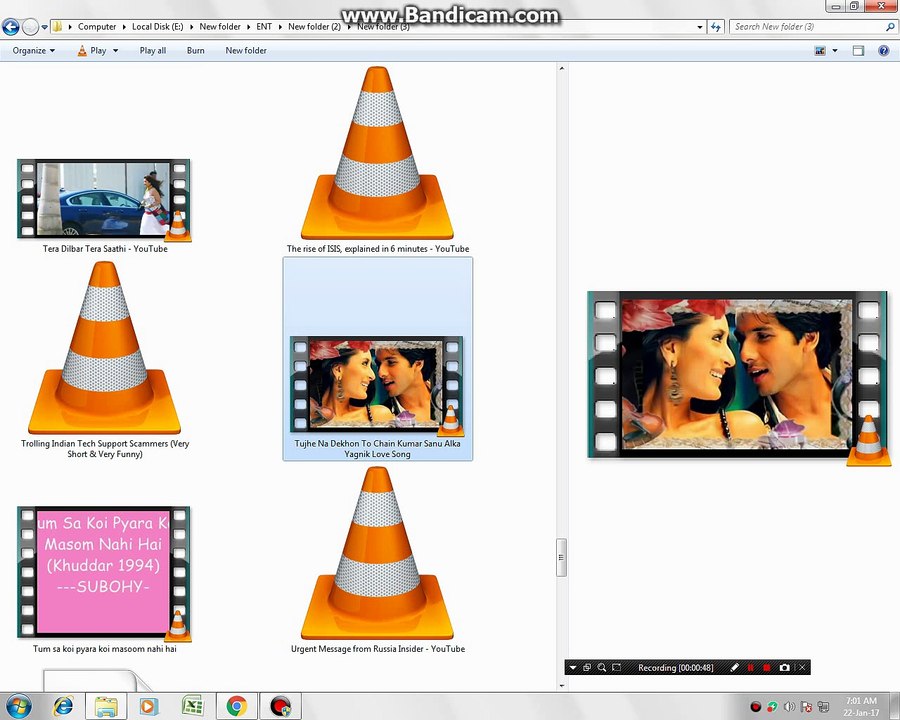Click New folder toolbar button
900x720 pixels.
246,51
